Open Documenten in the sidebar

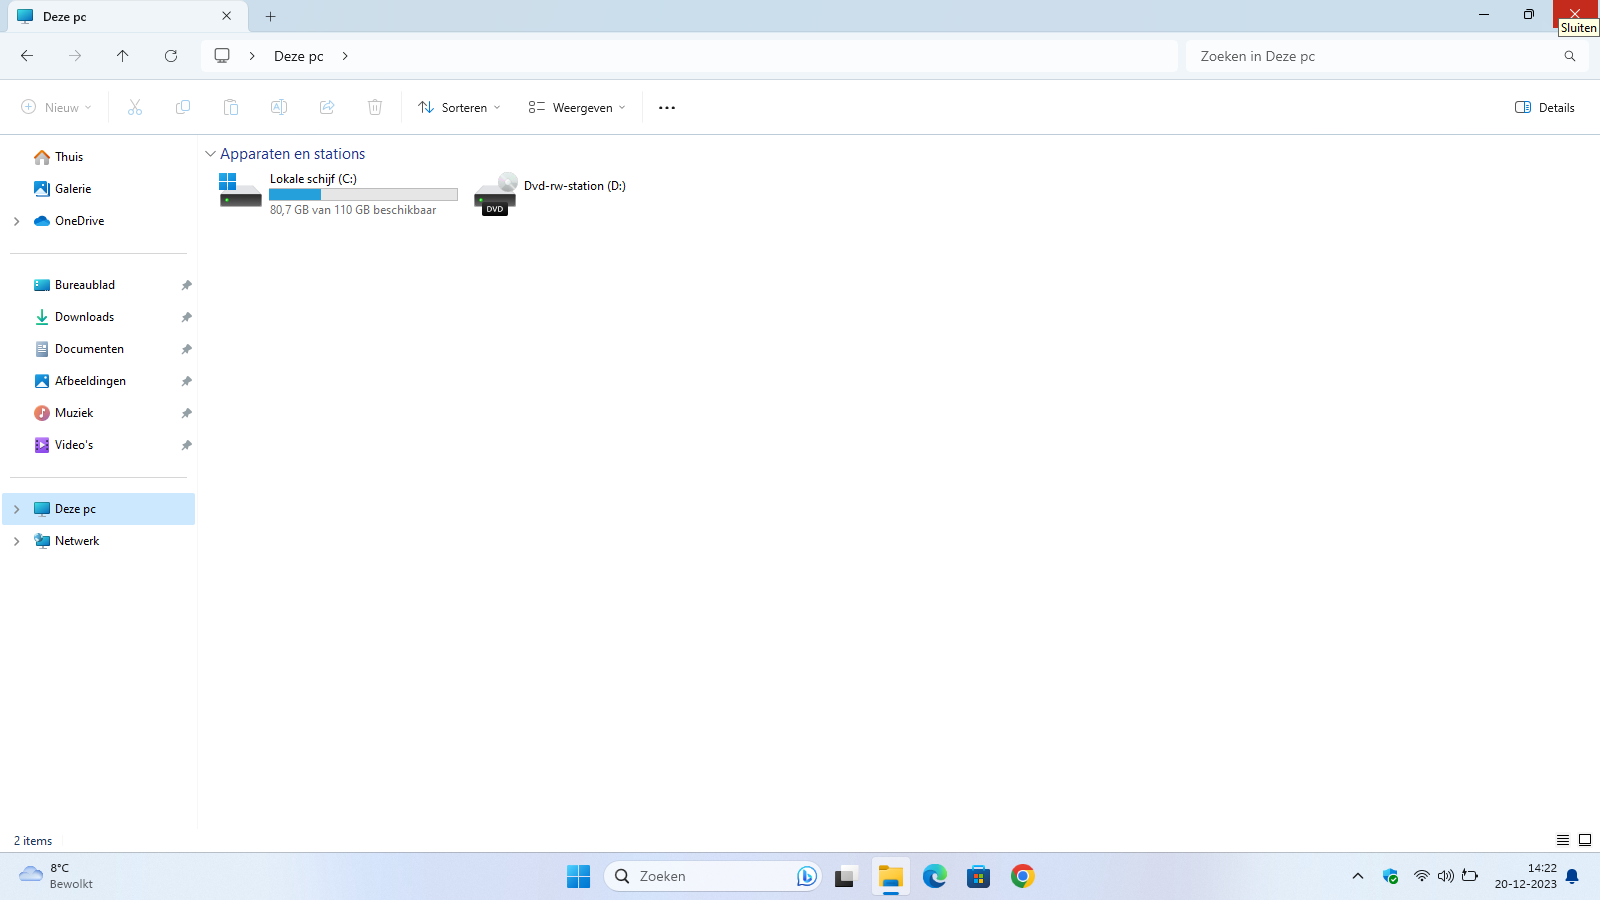pyautogui.click(x=89, y=349)
